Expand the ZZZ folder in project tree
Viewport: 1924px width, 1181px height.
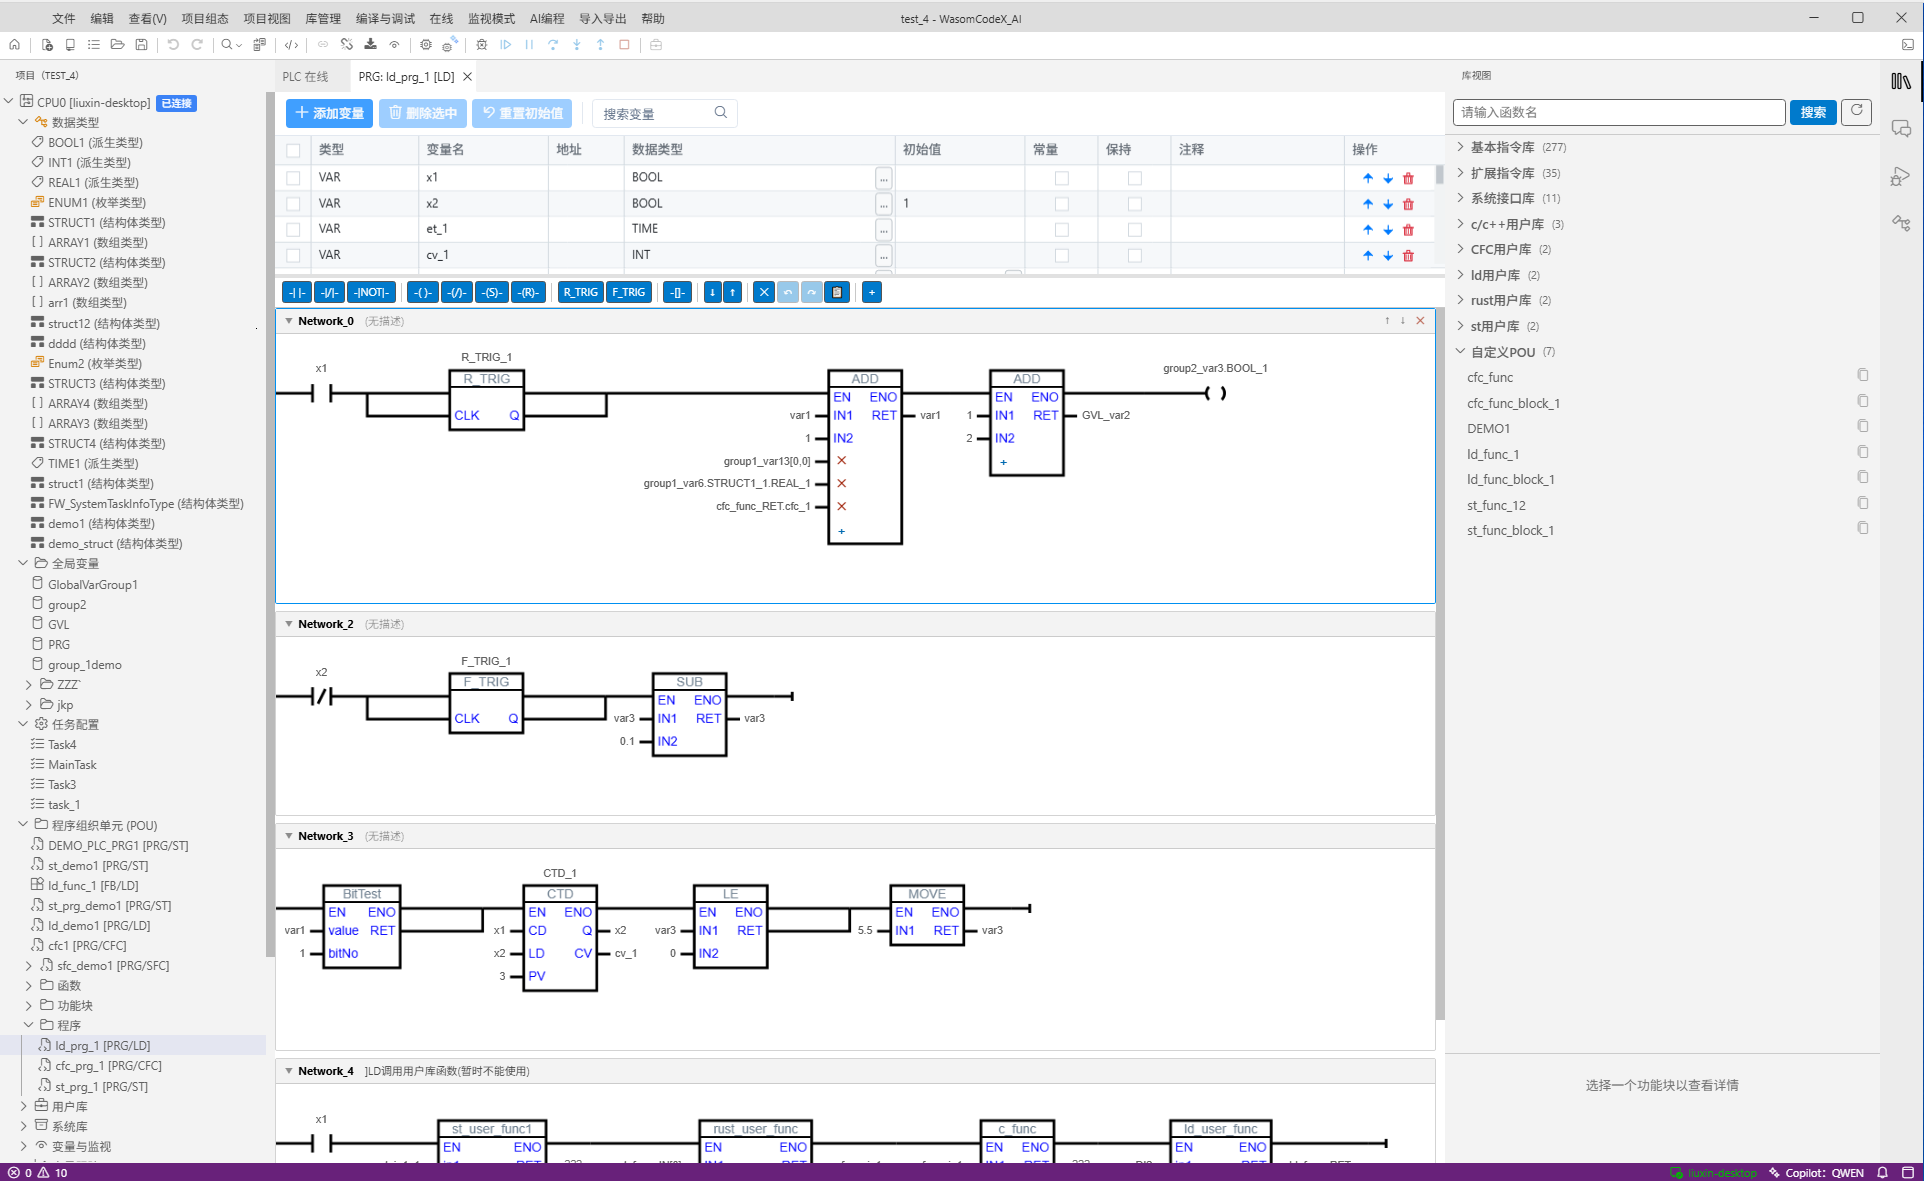29,684
